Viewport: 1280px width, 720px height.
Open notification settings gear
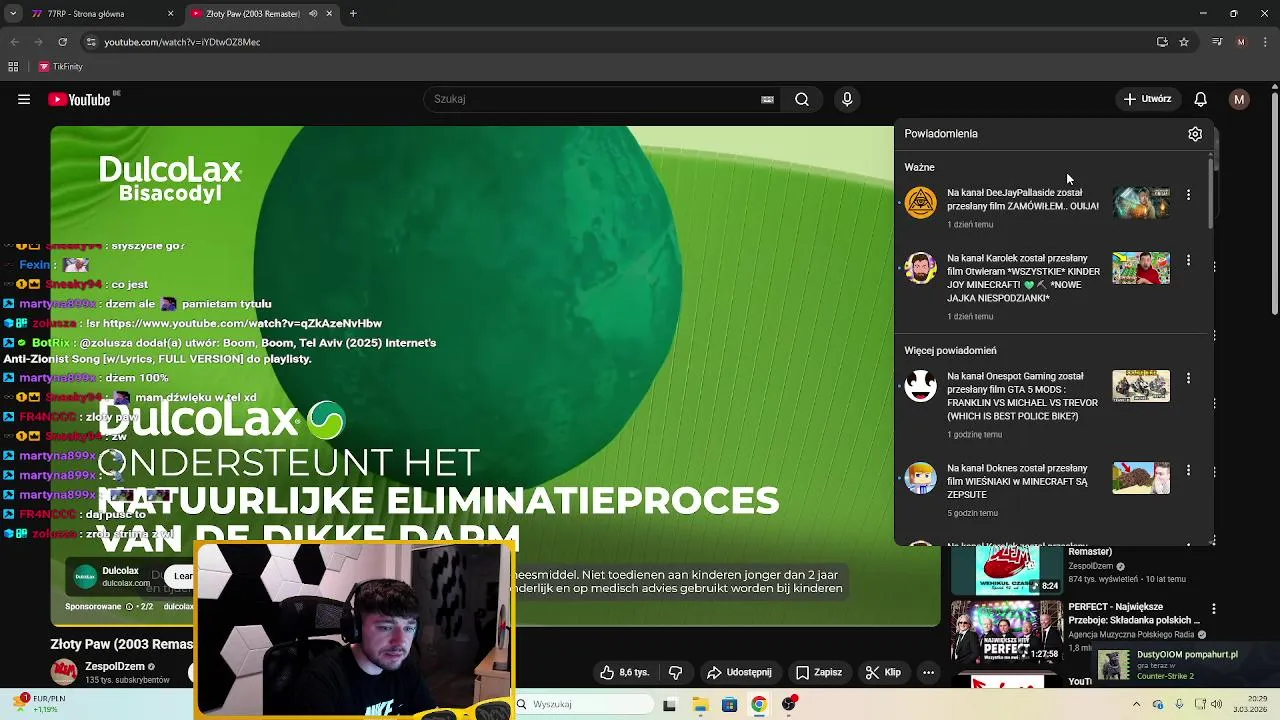pos(1195,134)
